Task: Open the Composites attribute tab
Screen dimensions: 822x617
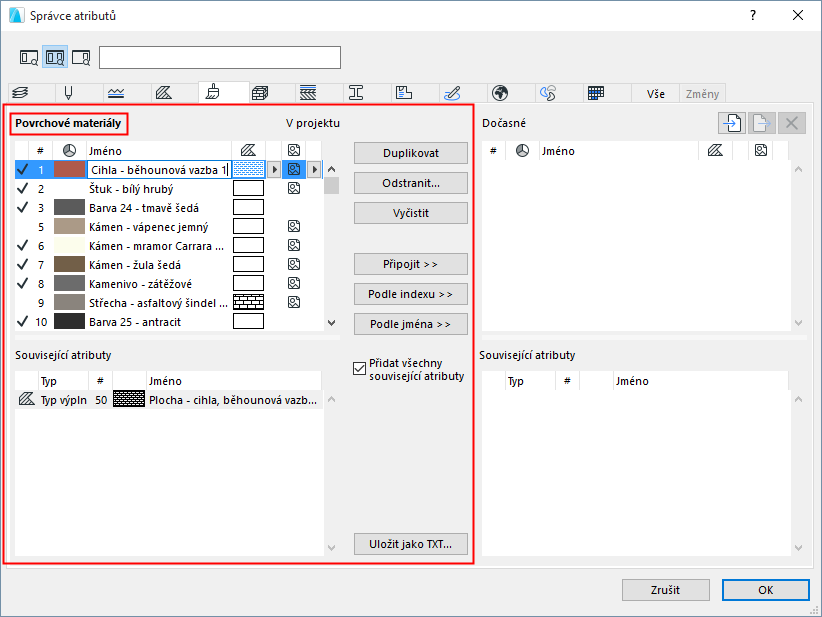Action: click(308, 93)
